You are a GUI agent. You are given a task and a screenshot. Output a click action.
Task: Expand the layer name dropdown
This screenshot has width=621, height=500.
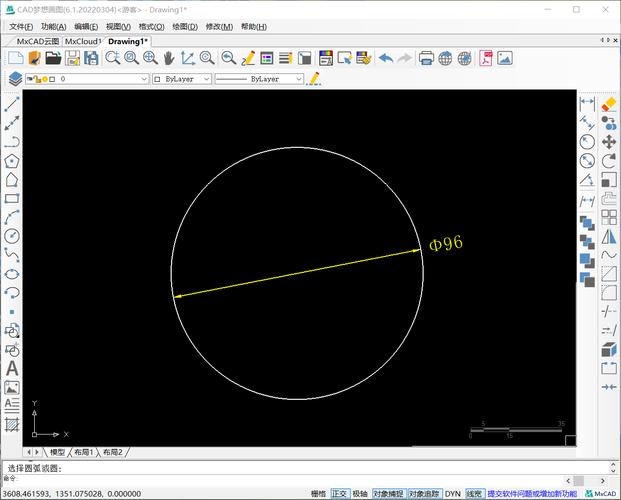[x=142, y=78]
